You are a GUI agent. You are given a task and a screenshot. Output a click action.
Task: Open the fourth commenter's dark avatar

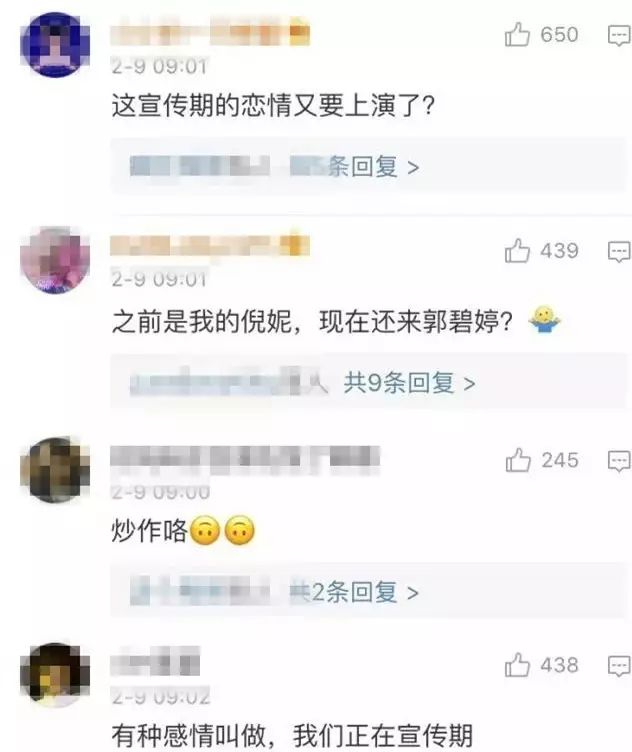pos(55,675)
